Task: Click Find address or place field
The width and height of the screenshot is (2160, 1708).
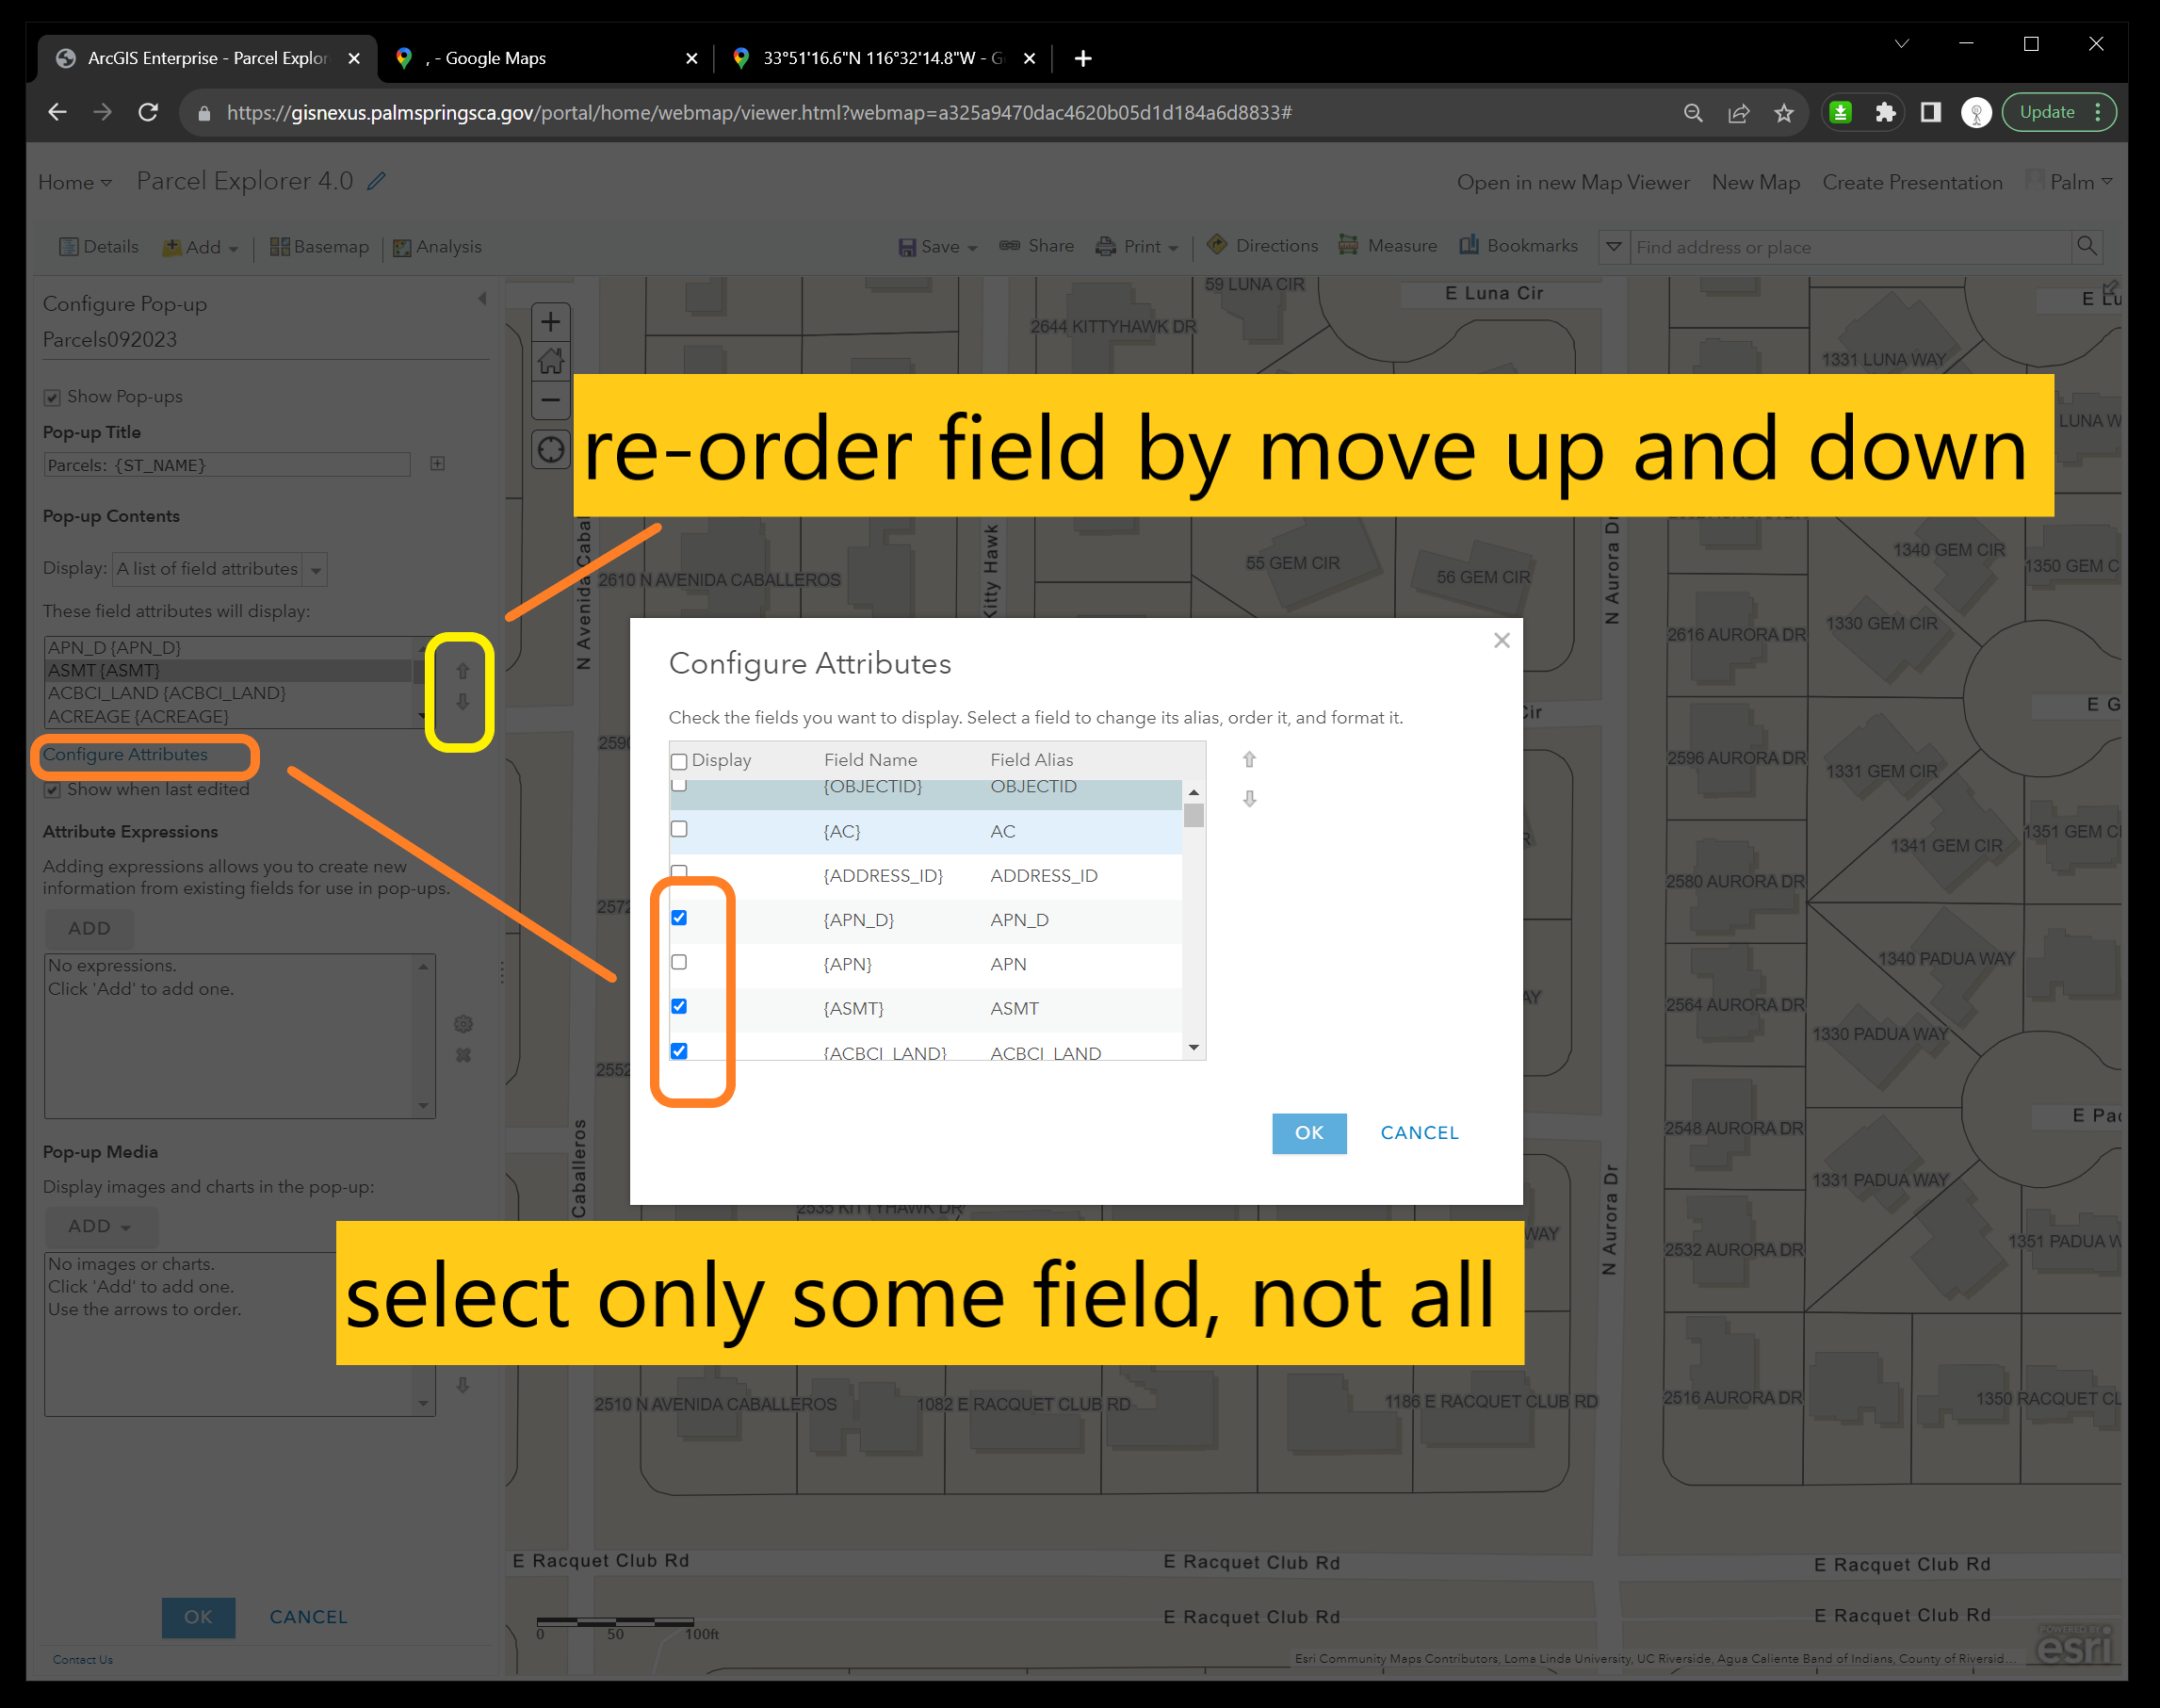Action: tap(1849, 247)
